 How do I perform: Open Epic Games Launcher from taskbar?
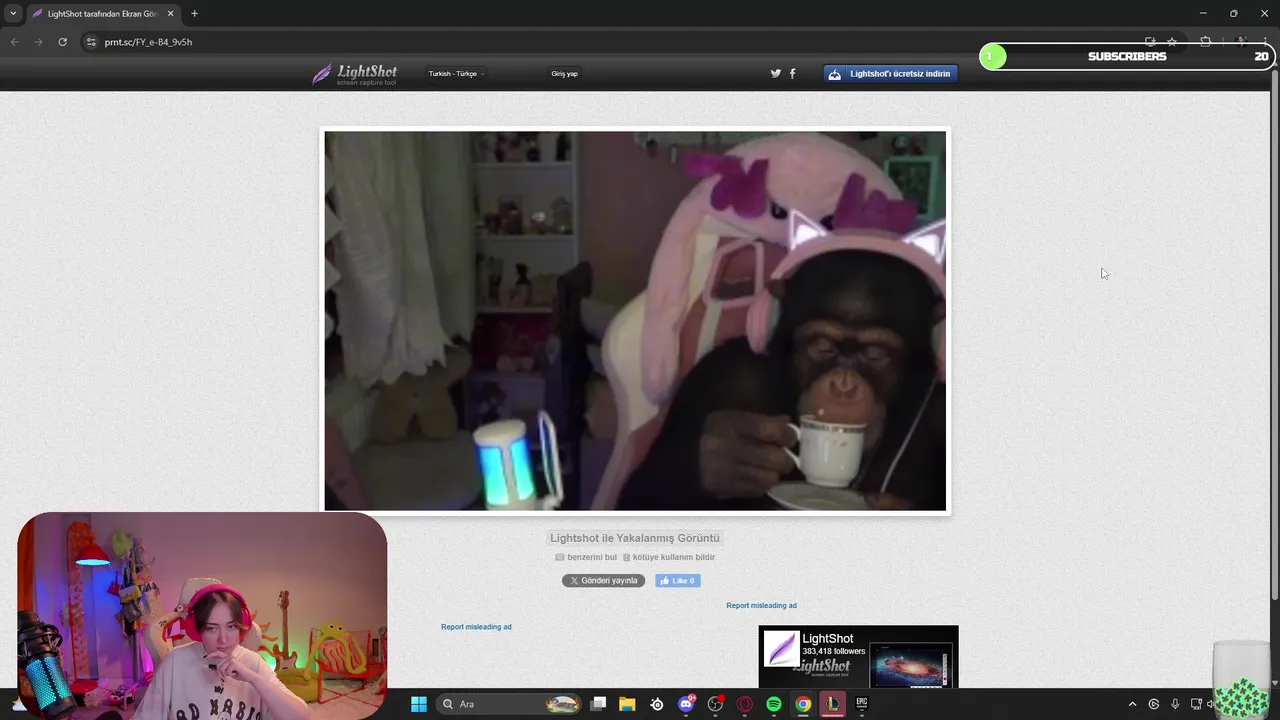pos(862,704)
